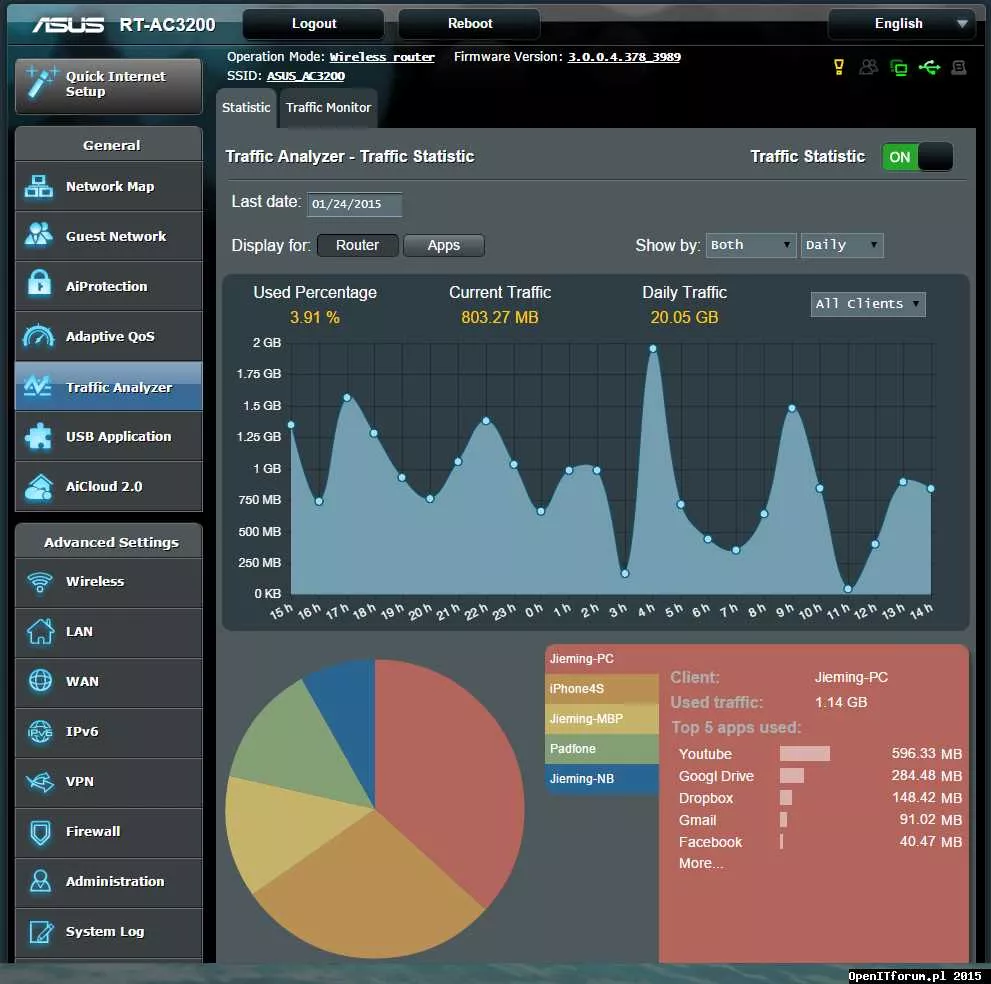Image resolution: width=991 pixels, height=984 pixels.
Task: Click the Dropbox app row label
Action: coord(706,798)
